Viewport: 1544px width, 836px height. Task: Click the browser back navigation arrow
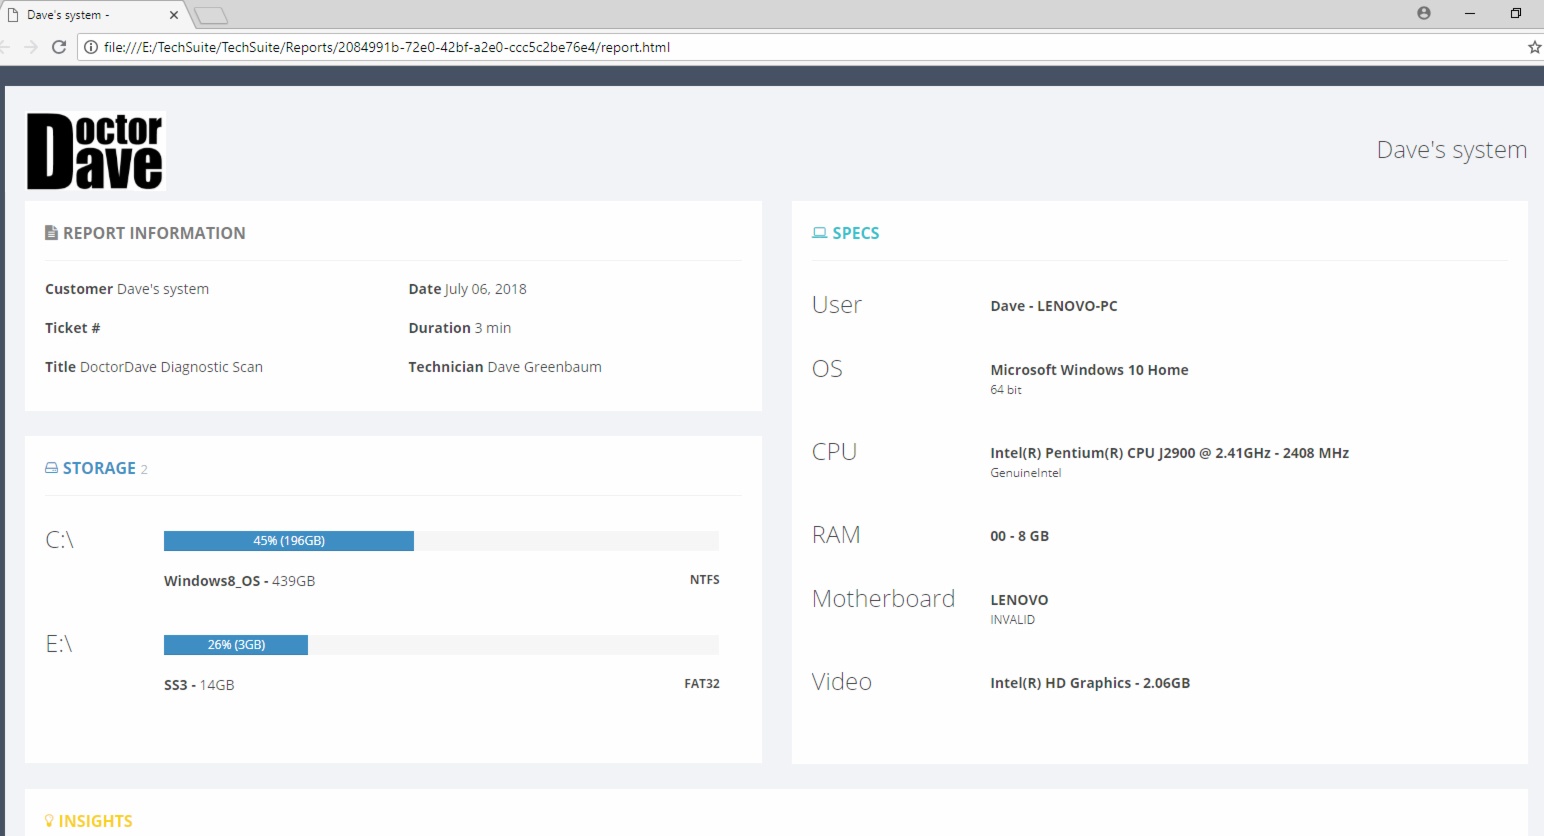pos(7,46)
